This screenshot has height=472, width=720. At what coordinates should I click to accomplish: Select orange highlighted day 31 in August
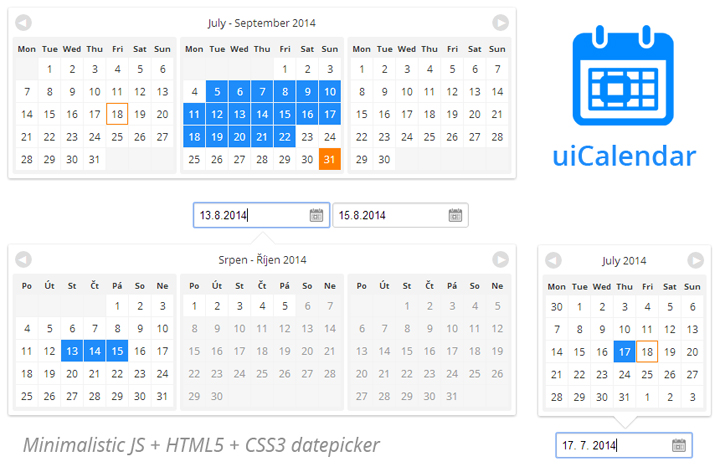pyautogui.click(x=330, y=159)
